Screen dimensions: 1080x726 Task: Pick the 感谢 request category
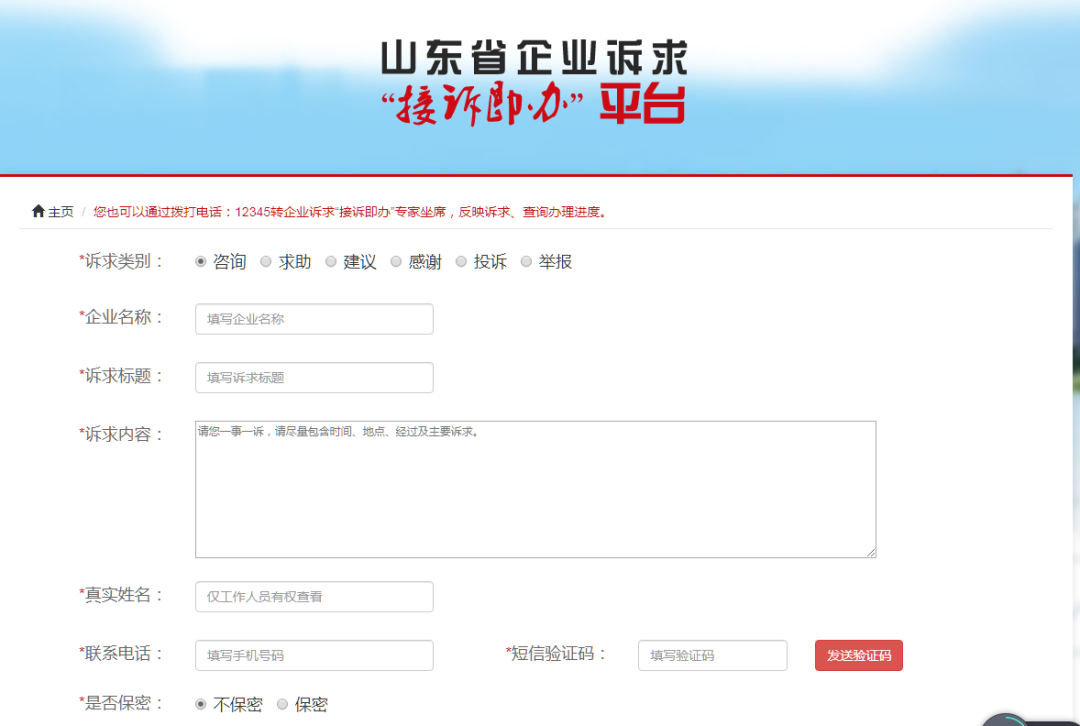396,262
